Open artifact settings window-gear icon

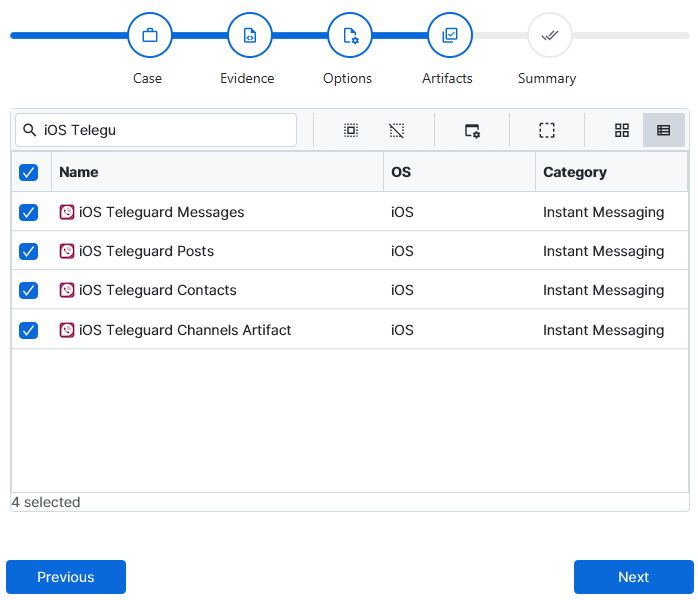click(x=472, y=130)
